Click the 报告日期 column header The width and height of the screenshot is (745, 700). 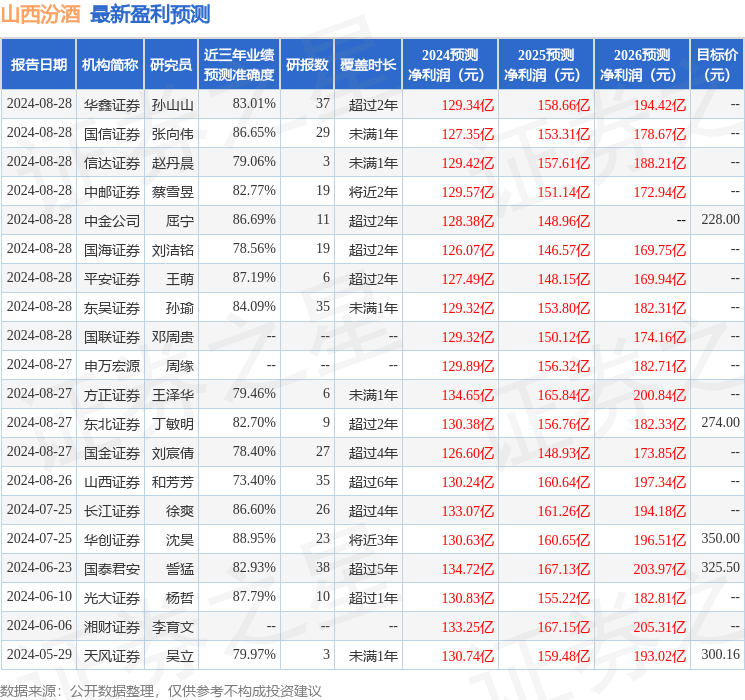(x=38, y=65)
